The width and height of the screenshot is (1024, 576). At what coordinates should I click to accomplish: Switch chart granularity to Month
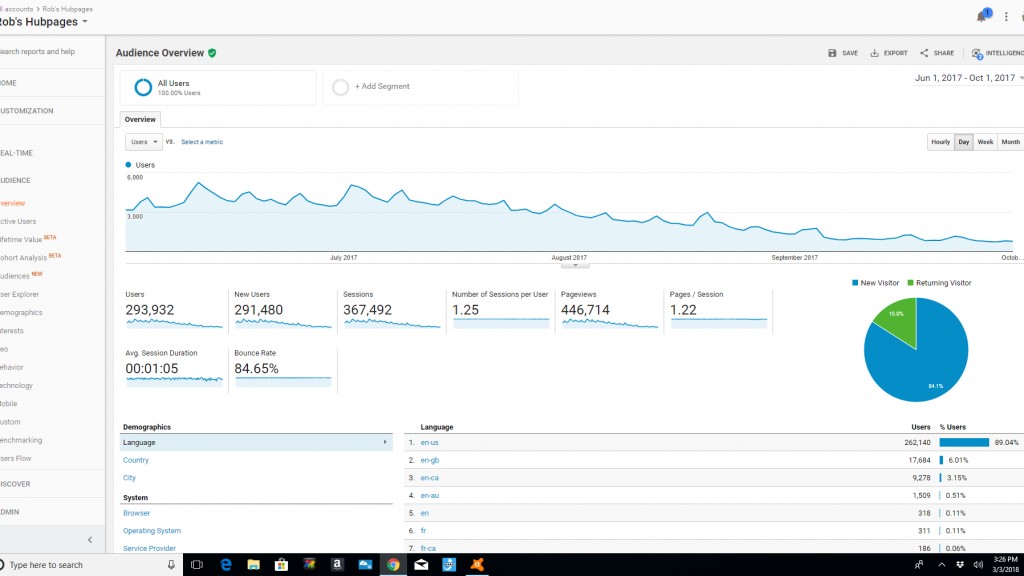[x=1010, y=142]
